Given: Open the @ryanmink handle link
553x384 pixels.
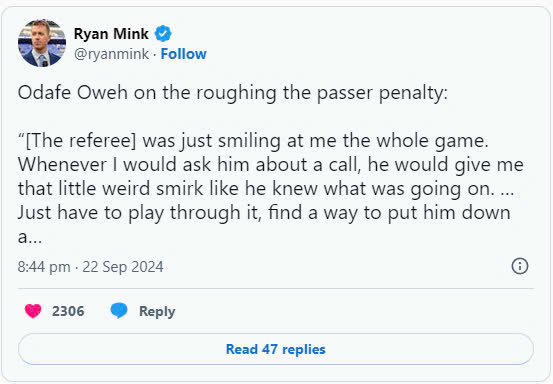Looking at the screenshot, I should [111, 54].
